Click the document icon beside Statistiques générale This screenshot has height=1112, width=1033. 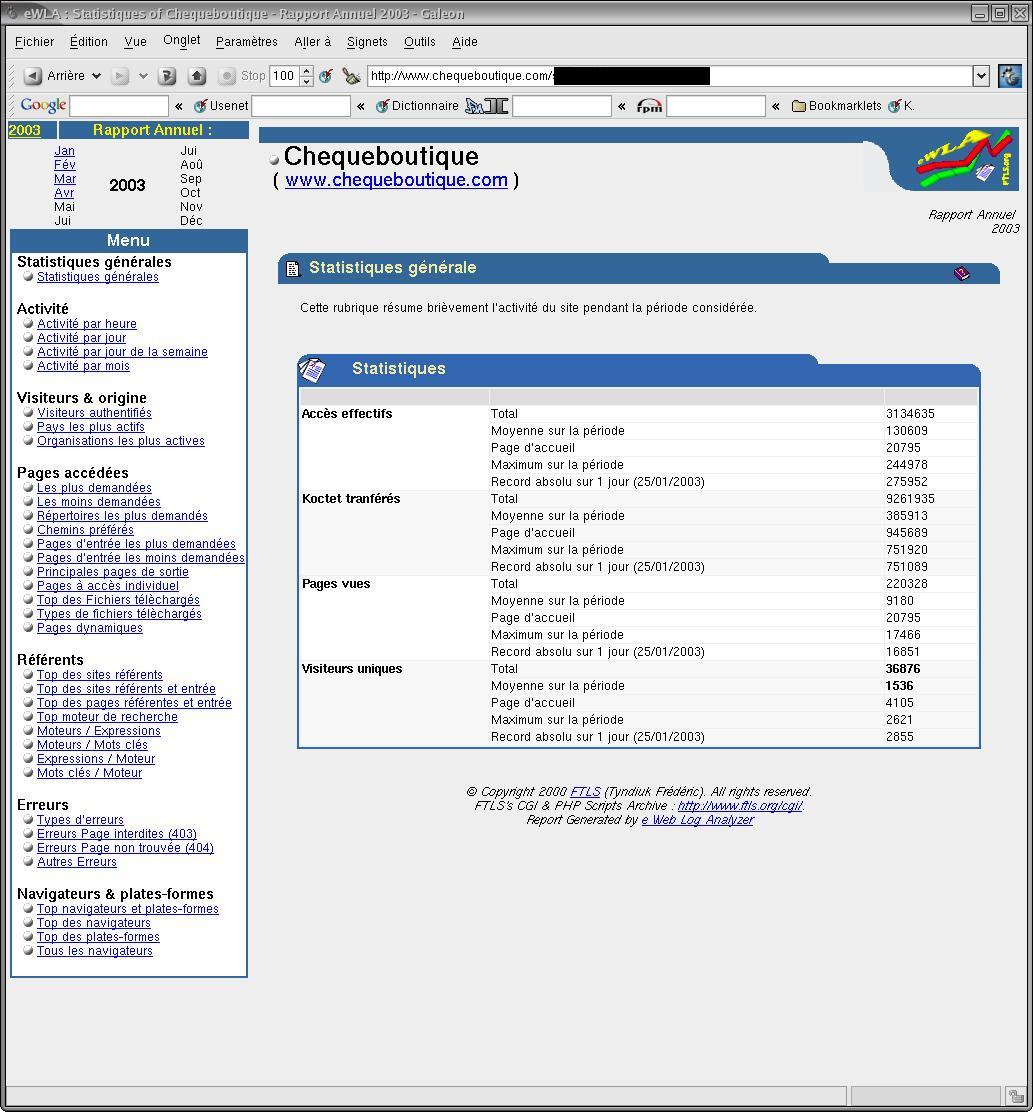[x=292, y=269]
